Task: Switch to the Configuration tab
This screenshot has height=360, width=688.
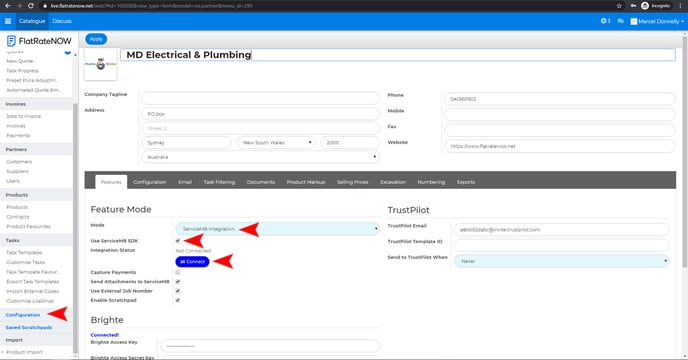Action: coord(150,182)
